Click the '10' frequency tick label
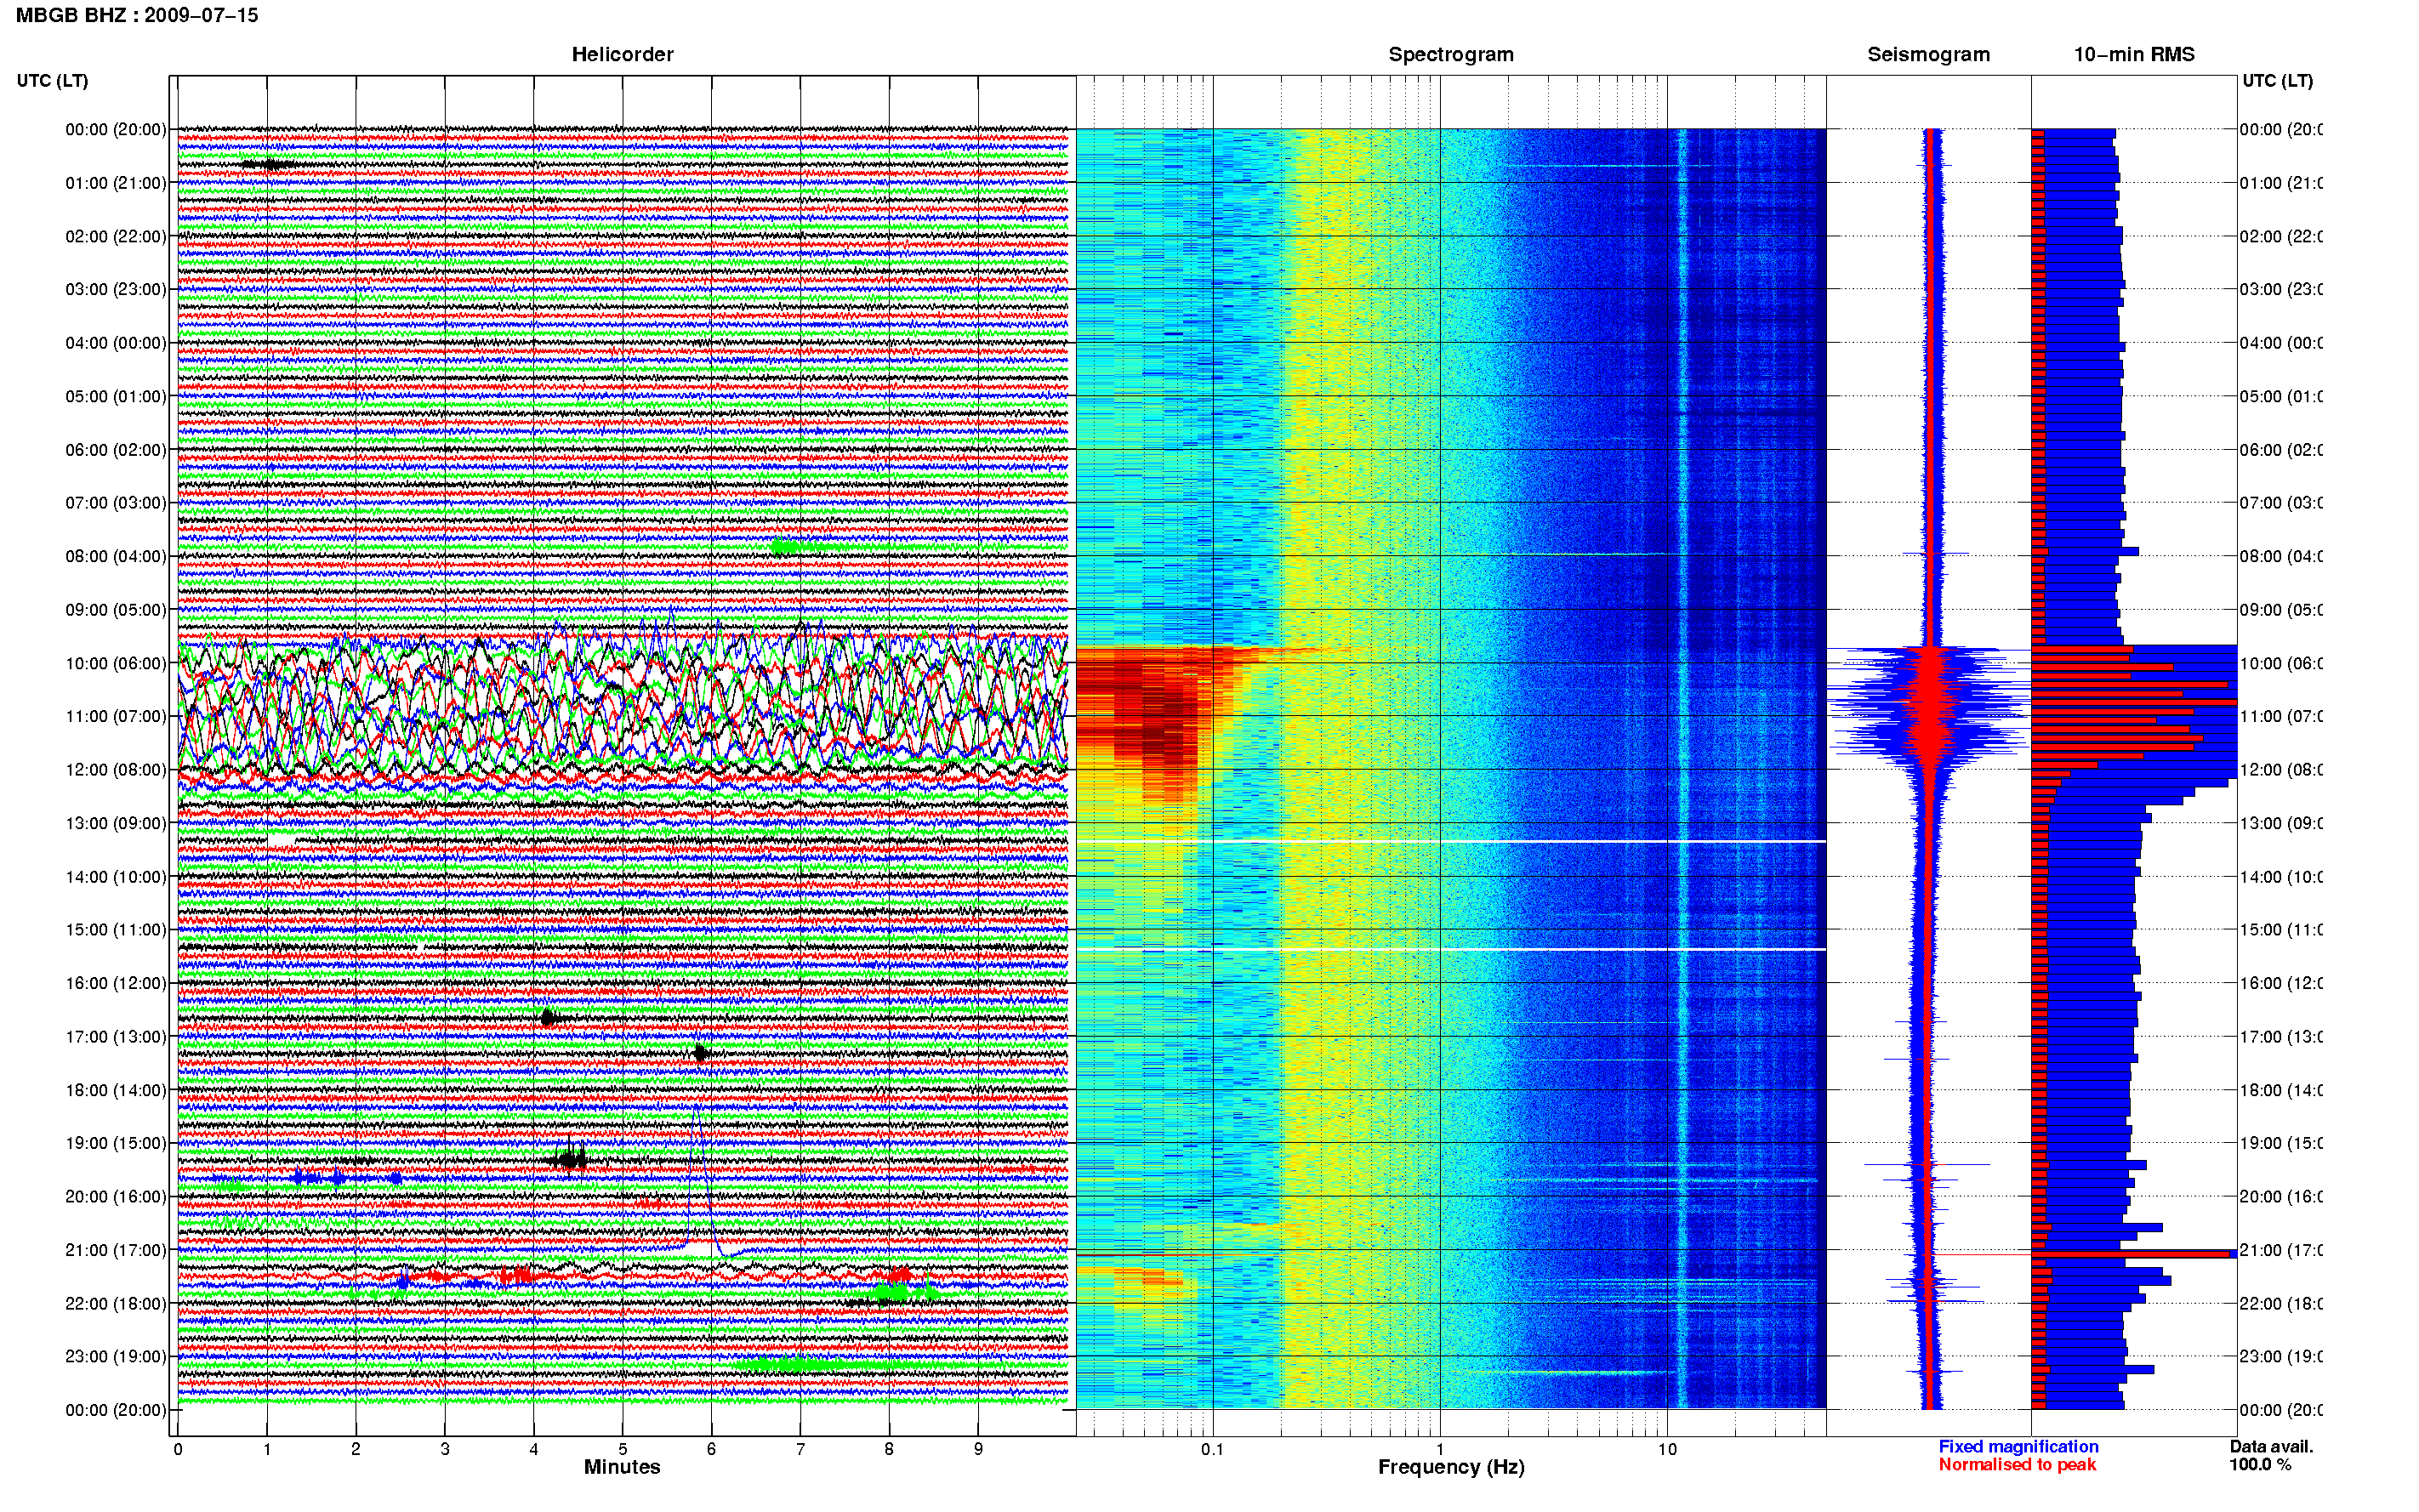The width and height of the screenshot is (2419, 1512). 1667,1449
